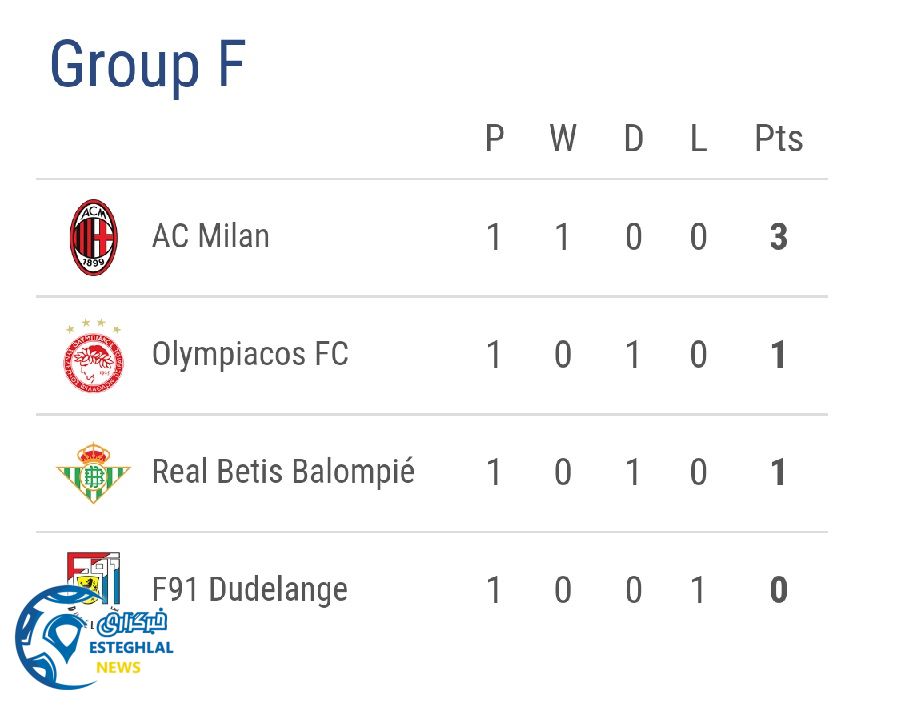Click AC Milan's wins value
Image resolution: width=900 pixels, height=716 pixels.
(563, 238)
